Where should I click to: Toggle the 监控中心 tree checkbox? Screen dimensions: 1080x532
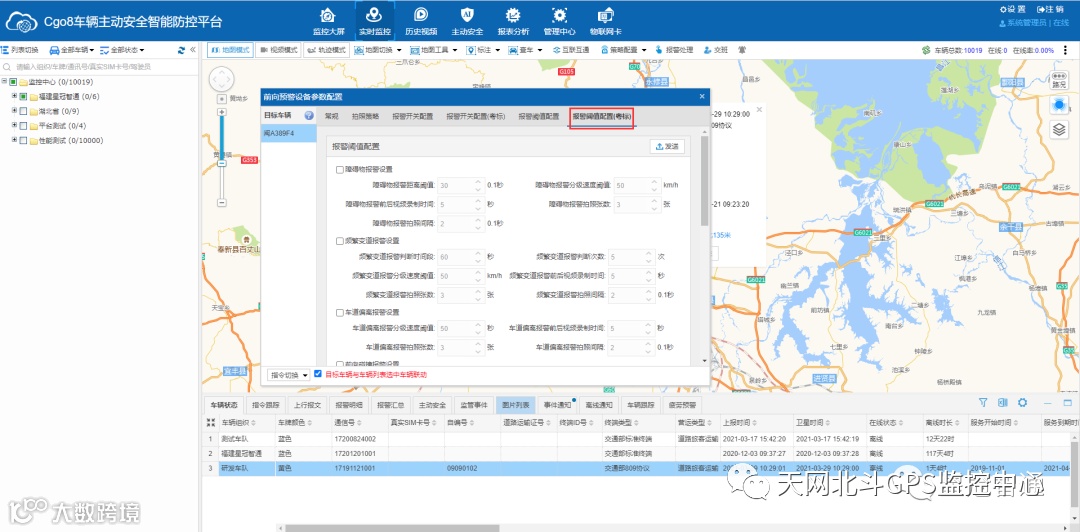tap(14, 81)
